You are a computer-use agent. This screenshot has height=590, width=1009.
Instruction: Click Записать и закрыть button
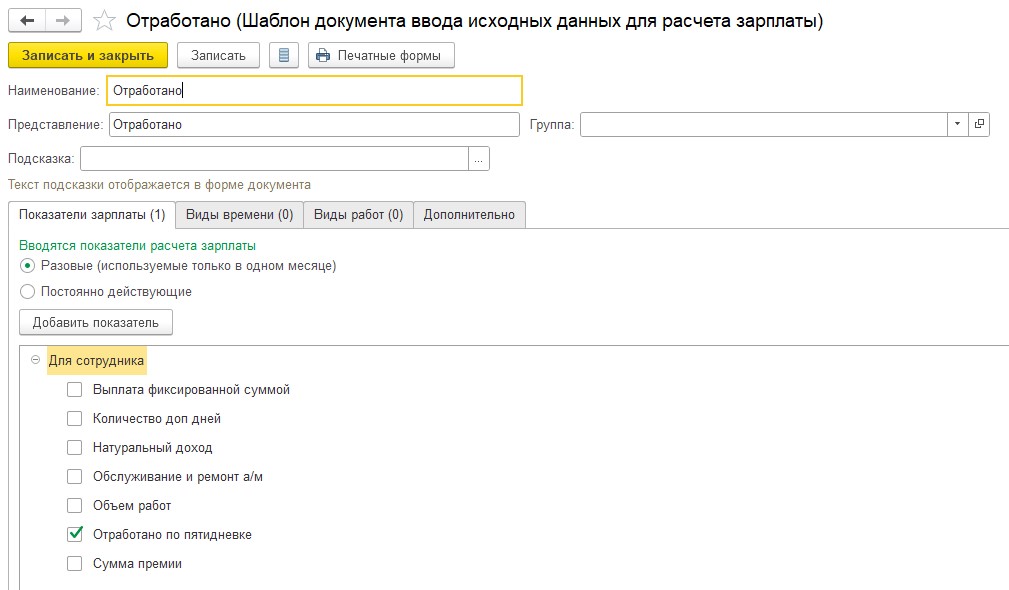[x=88, y=55]
